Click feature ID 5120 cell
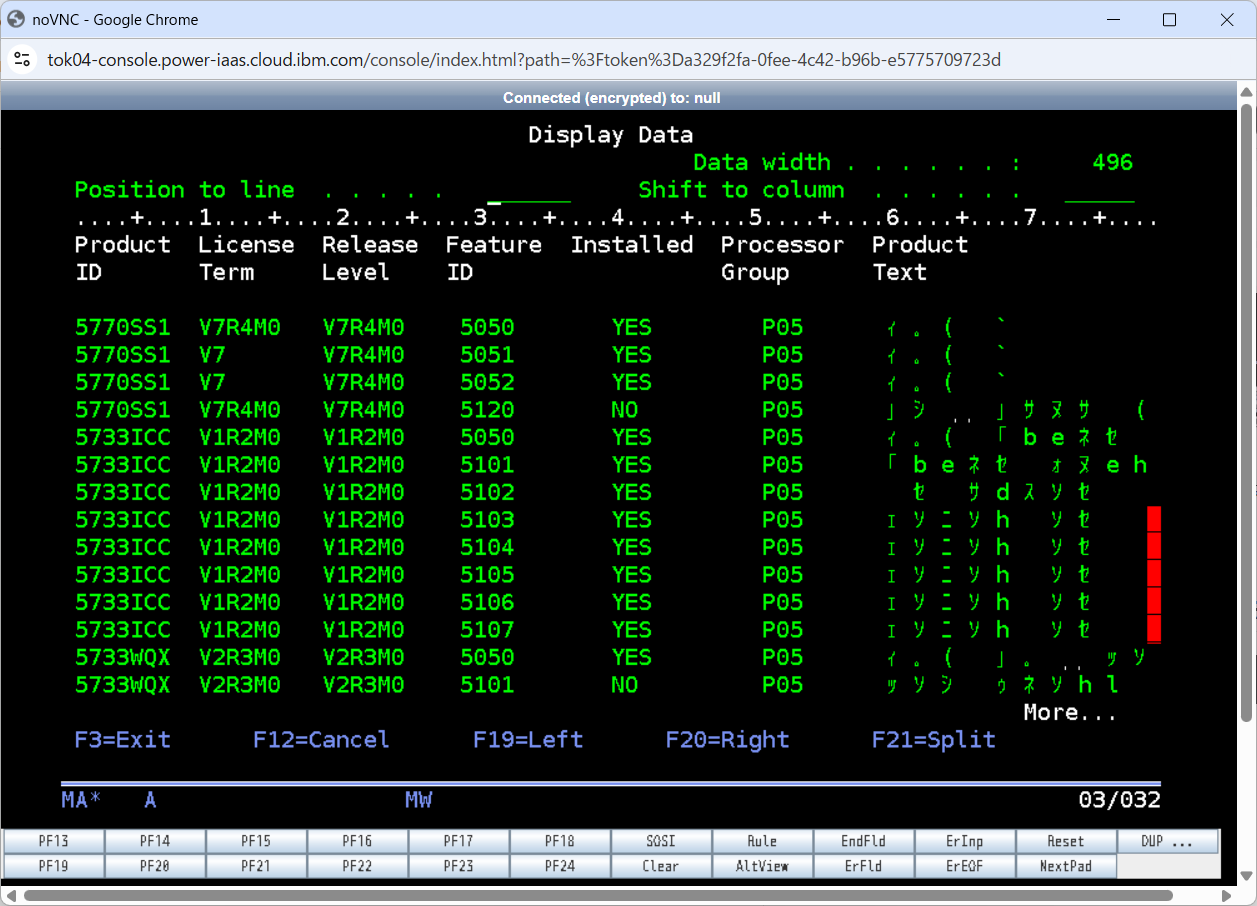 coord(487,410)
